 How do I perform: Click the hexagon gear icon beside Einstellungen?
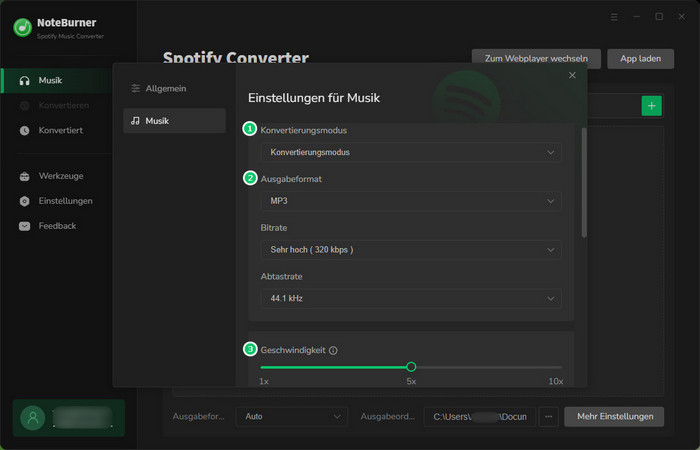(25, 201)
